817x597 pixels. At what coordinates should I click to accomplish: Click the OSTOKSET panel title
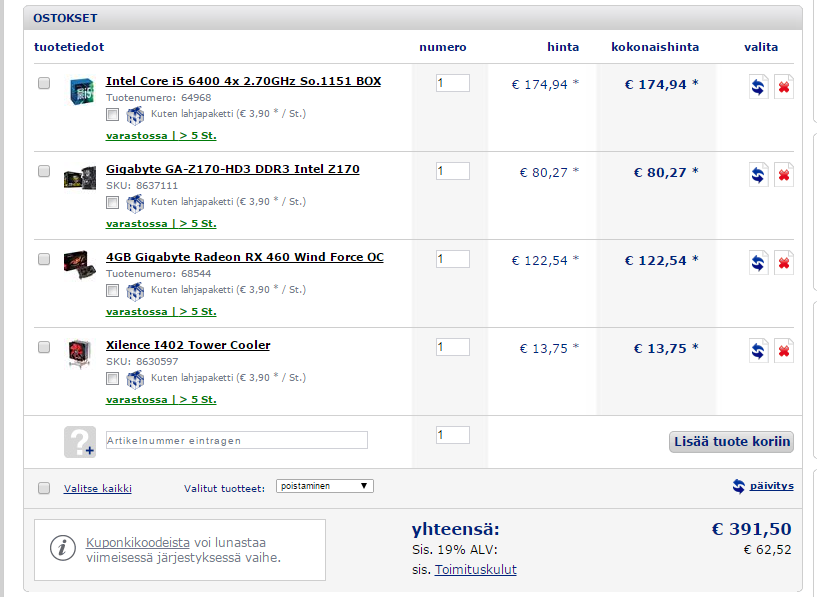click(x=65, y=18)
